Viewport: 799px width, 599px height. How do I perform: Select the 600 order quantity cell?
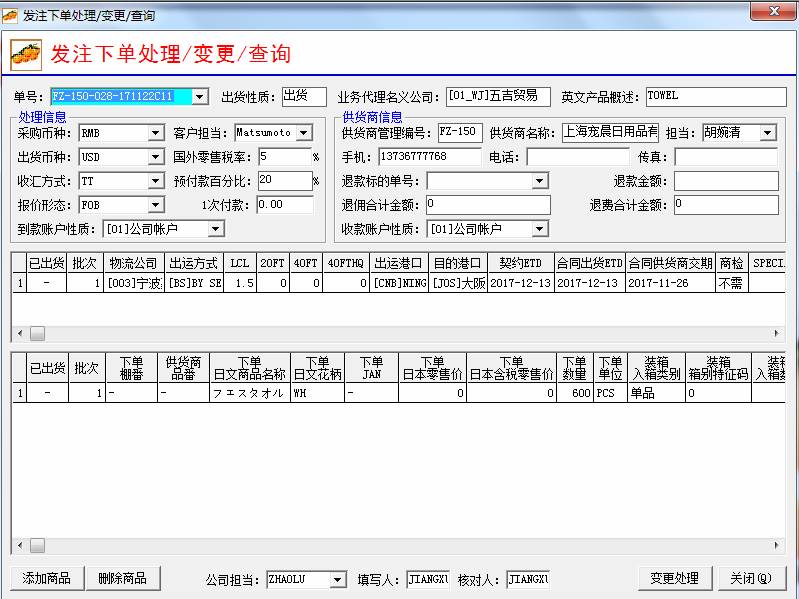point(574,393)
